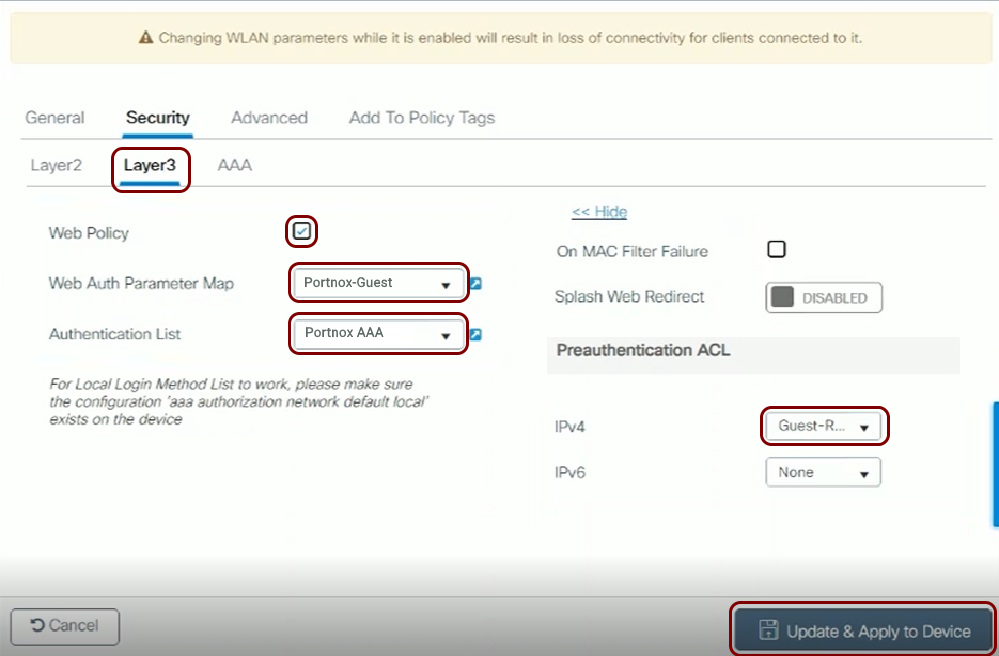Expand the IPv6 Preauthentication ACL dropdown

pyautogui.click(x=822, y=472)
